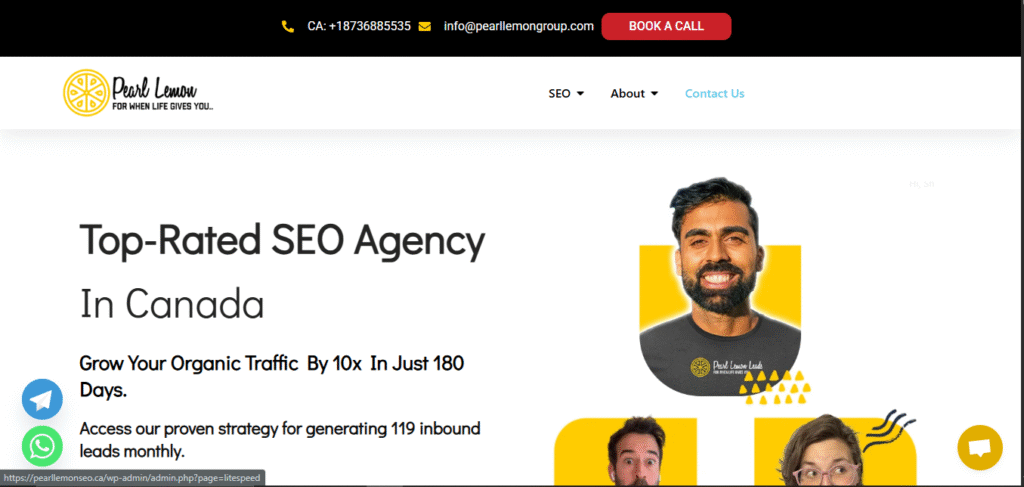Expand the About dropdown arrow

coord(654,93)
